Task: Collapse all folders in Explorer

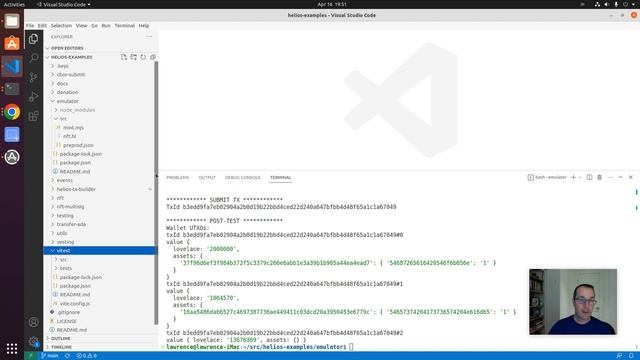Action: 153,57
